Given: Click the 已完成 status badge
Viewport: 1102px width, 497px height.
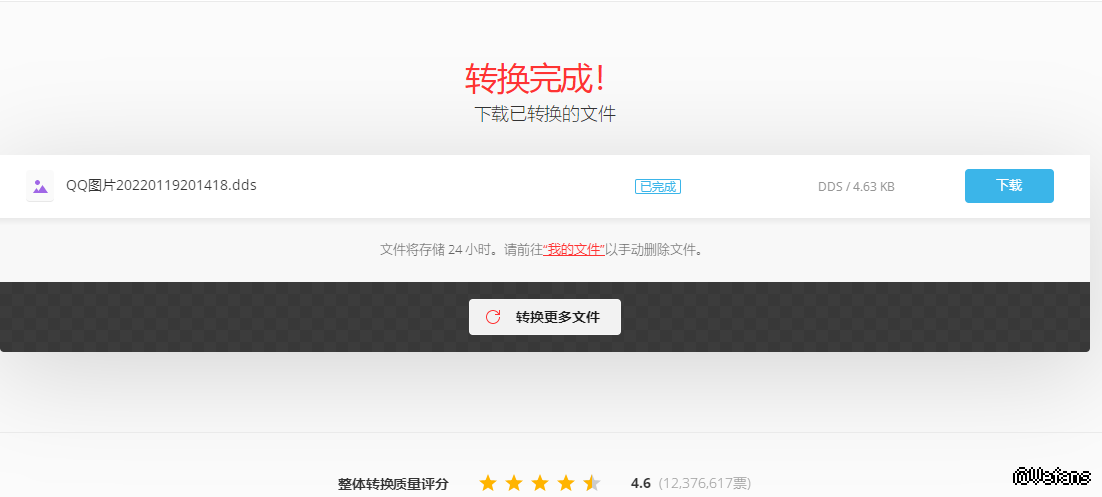Looking at the screenshot, I should pos(658,186).
